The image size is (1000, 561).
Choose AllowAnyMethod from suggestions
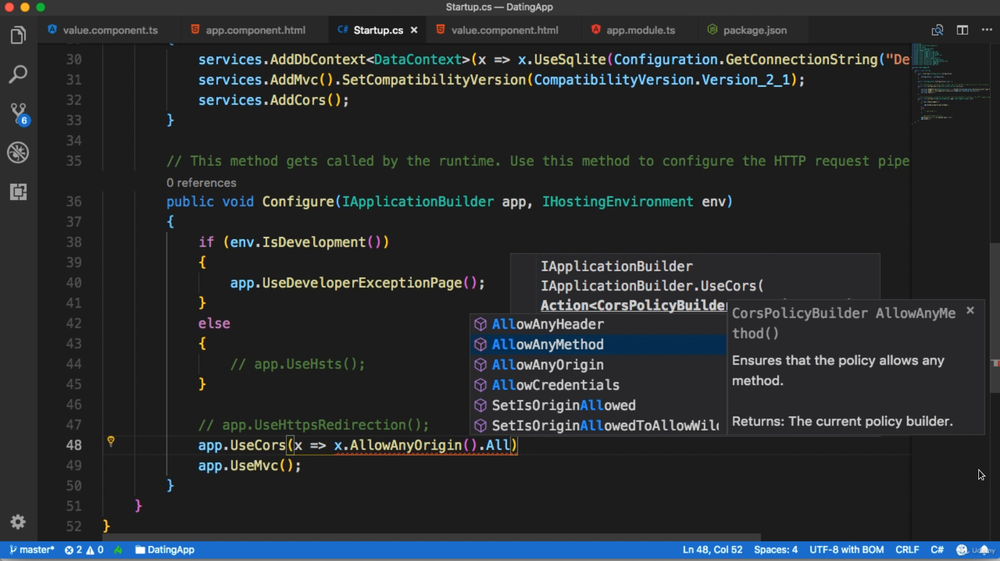598,344
